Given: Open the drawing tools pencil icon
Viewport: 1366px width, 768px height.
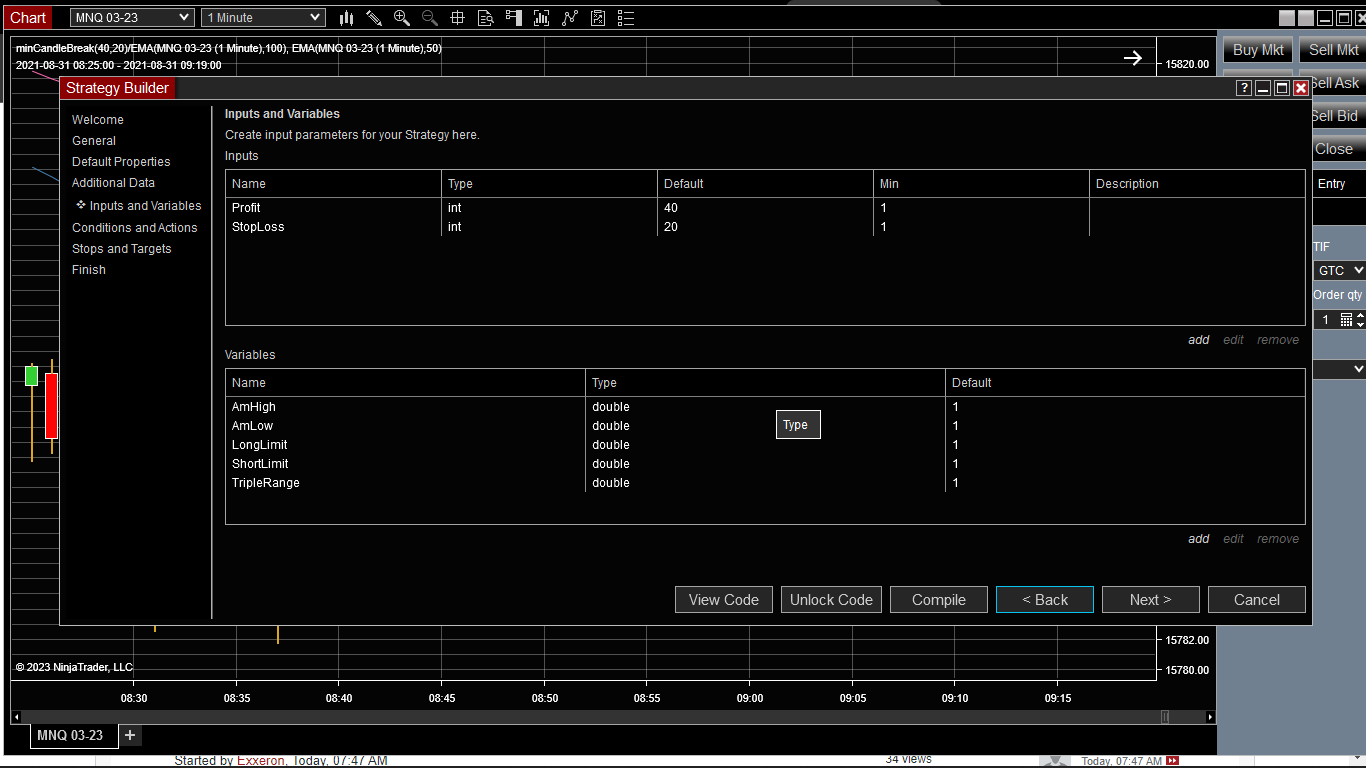Looking at the screenshot, I should [374, 18].
